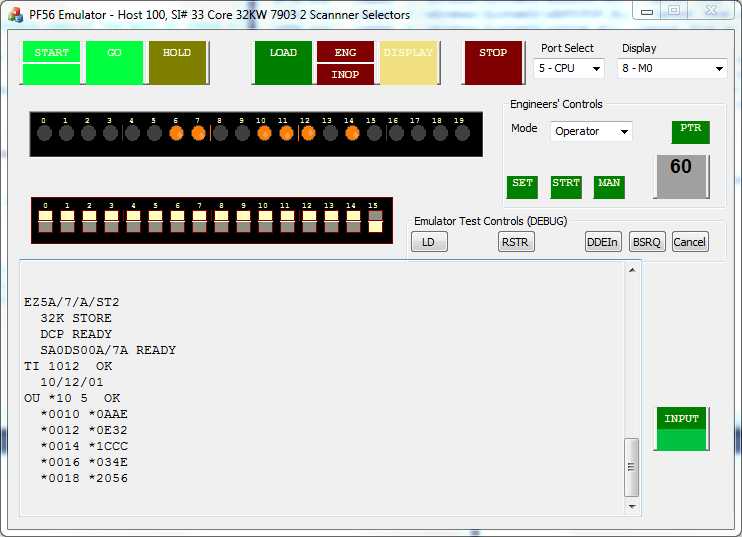Click the red INOP button

pyautogui.click(x=345, y=74)
